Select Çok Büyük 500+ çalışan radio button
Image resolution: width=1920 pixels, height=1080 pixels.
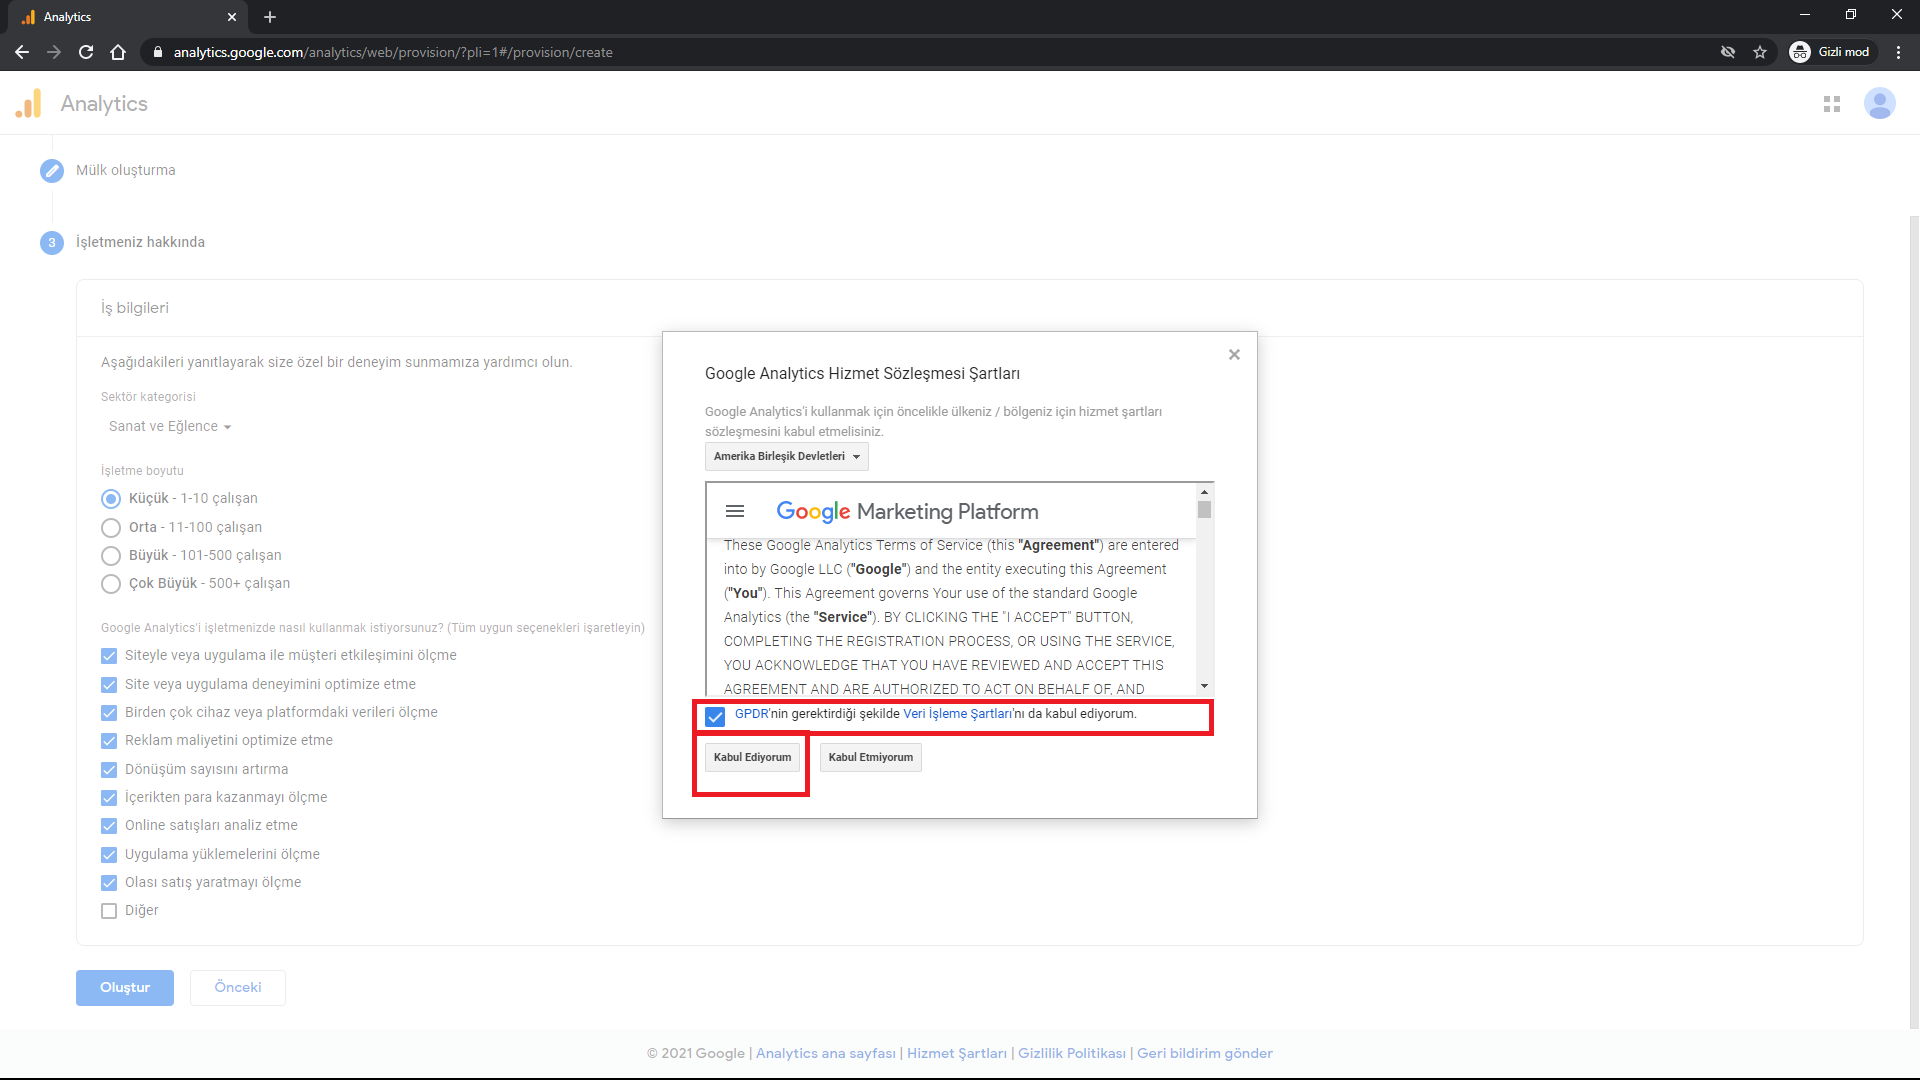111,584
